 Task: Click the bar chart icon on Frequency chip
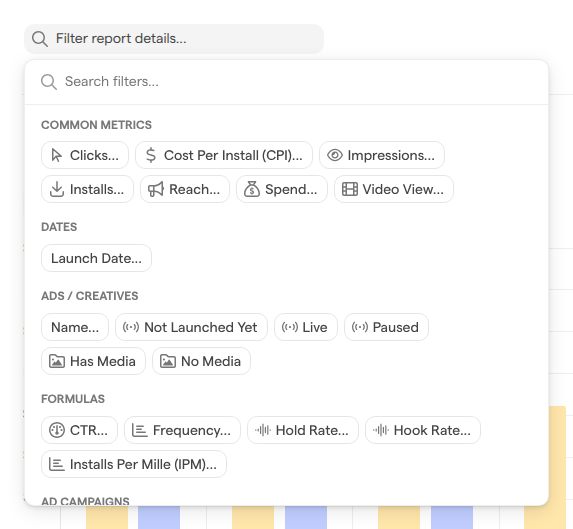tap(140, 430)
